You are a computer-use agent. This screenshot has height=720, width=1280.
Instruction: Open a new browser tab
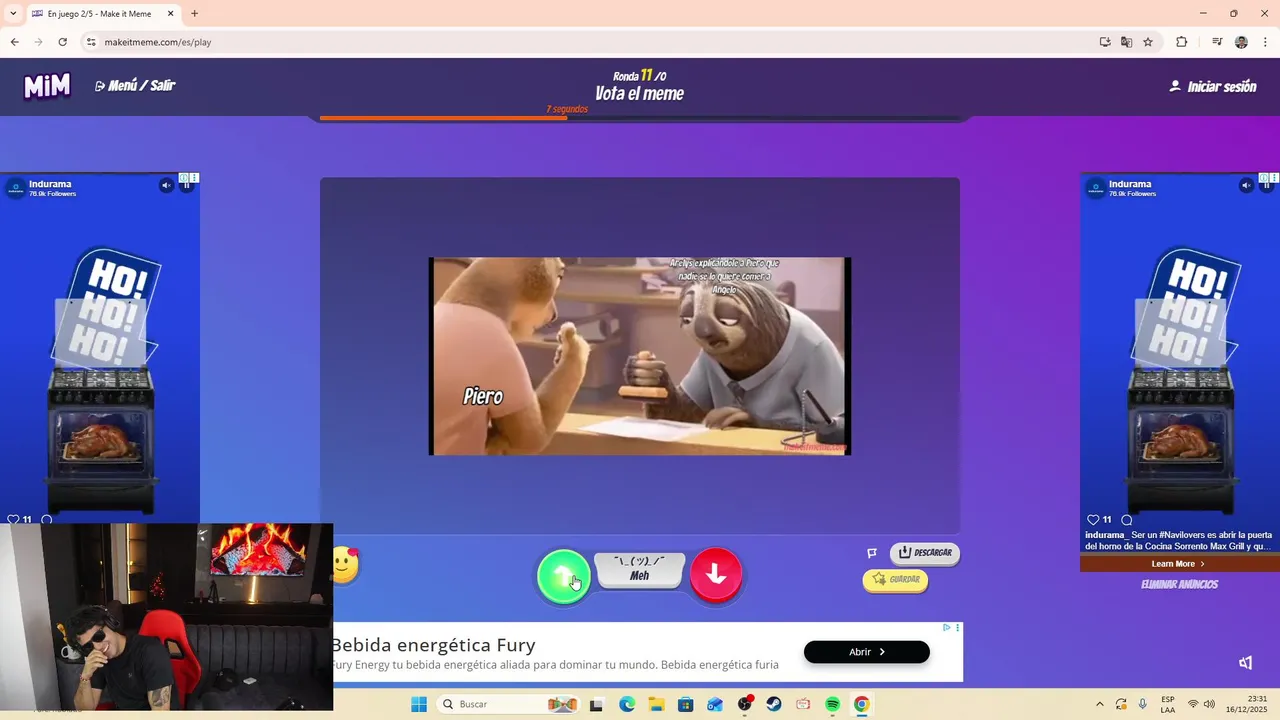coord(194,14)
